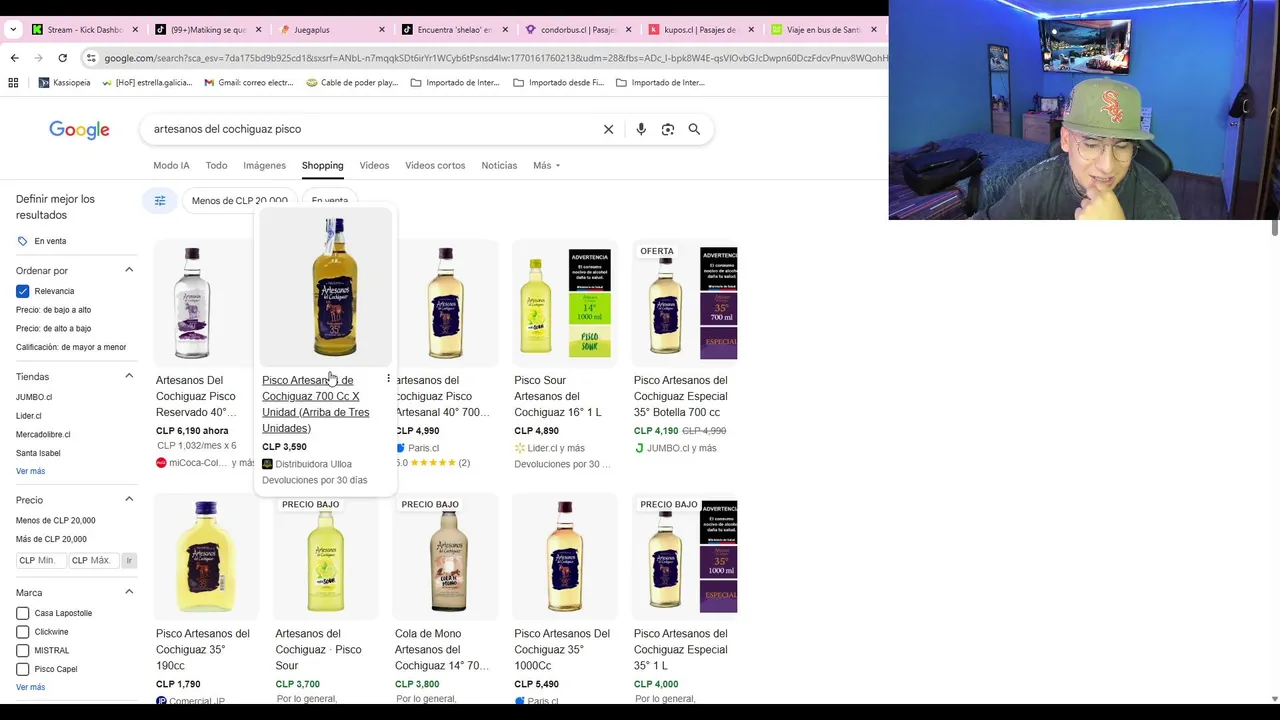Open the Más dropdown menu

(546, 165)
